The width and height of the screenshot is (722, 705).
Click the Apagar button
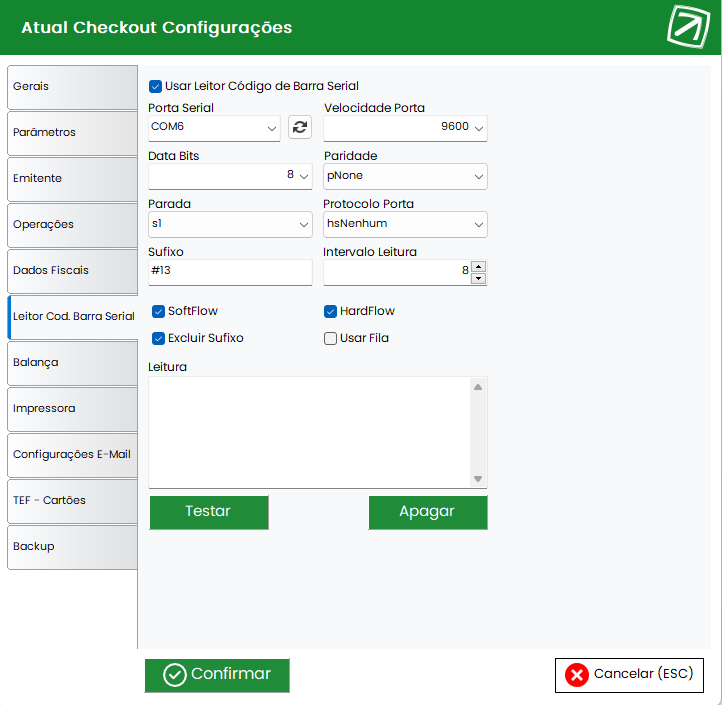click(x=428, y=512)
